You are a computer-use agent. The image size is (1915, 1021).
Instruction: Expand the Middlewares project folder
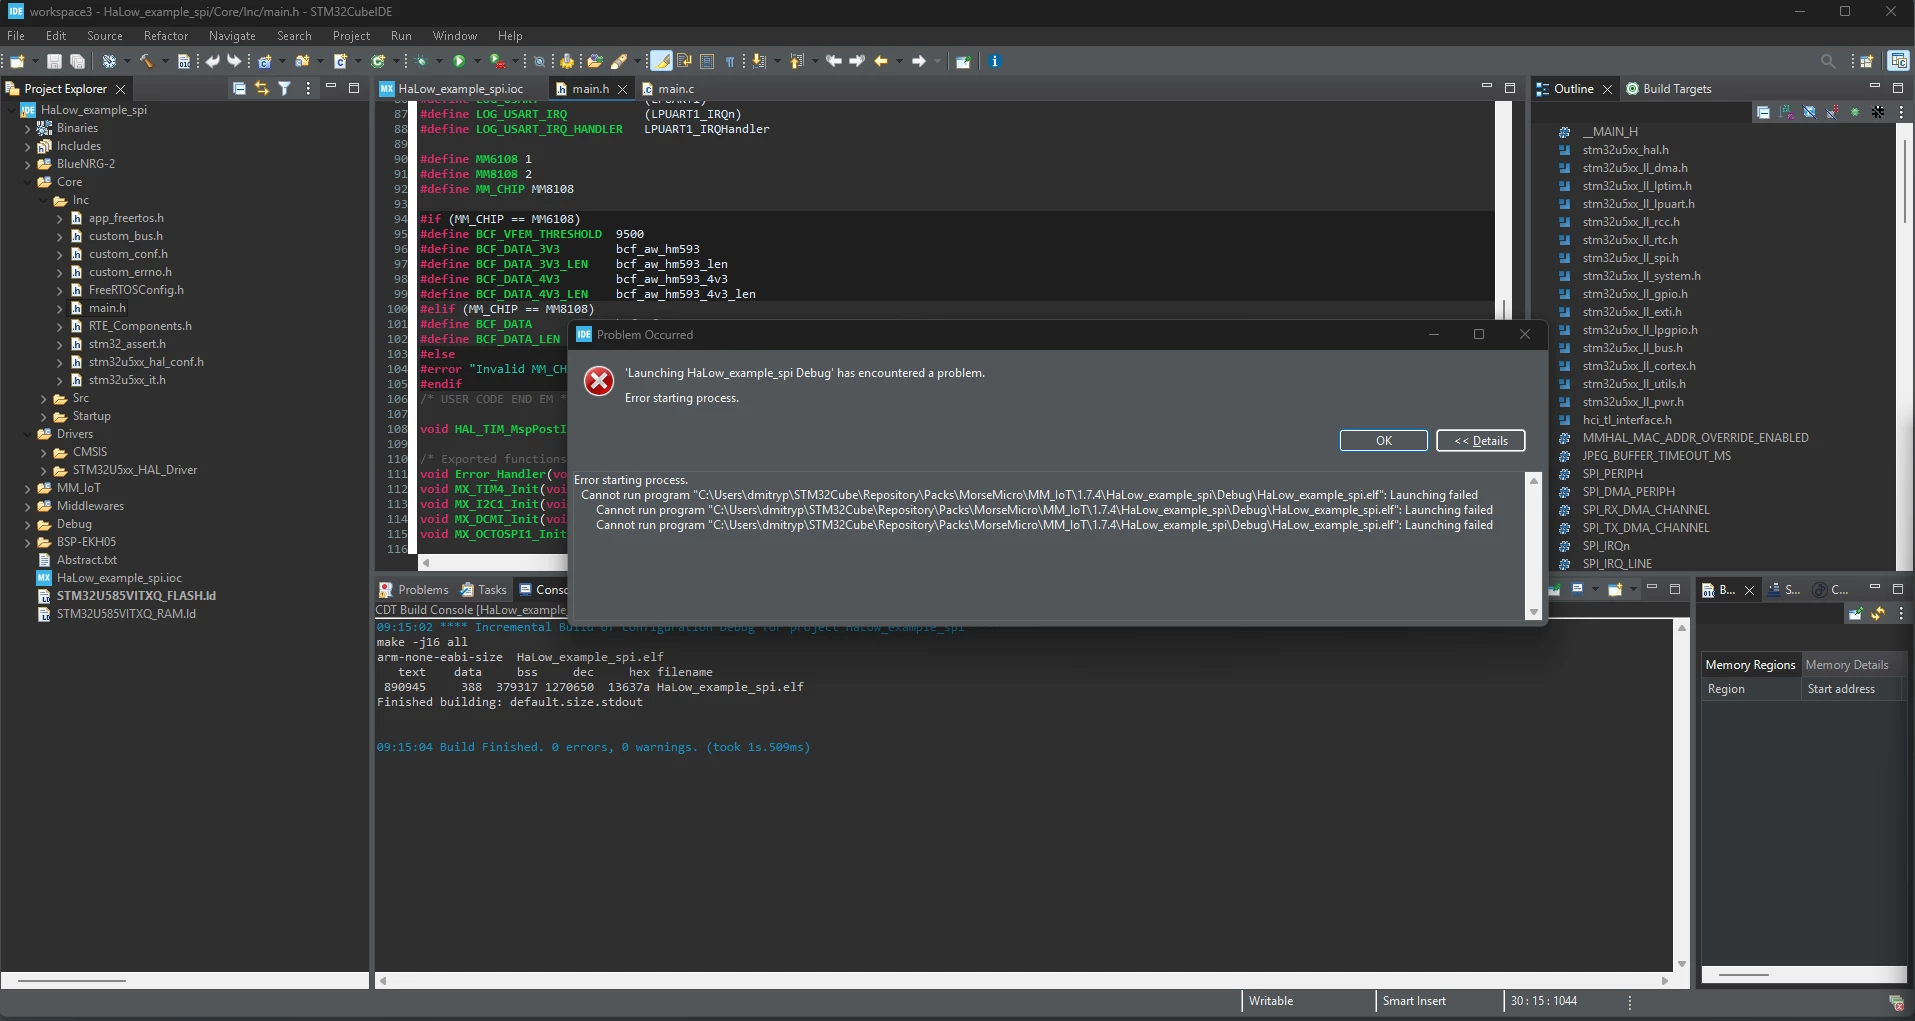[x=28, y=506]
